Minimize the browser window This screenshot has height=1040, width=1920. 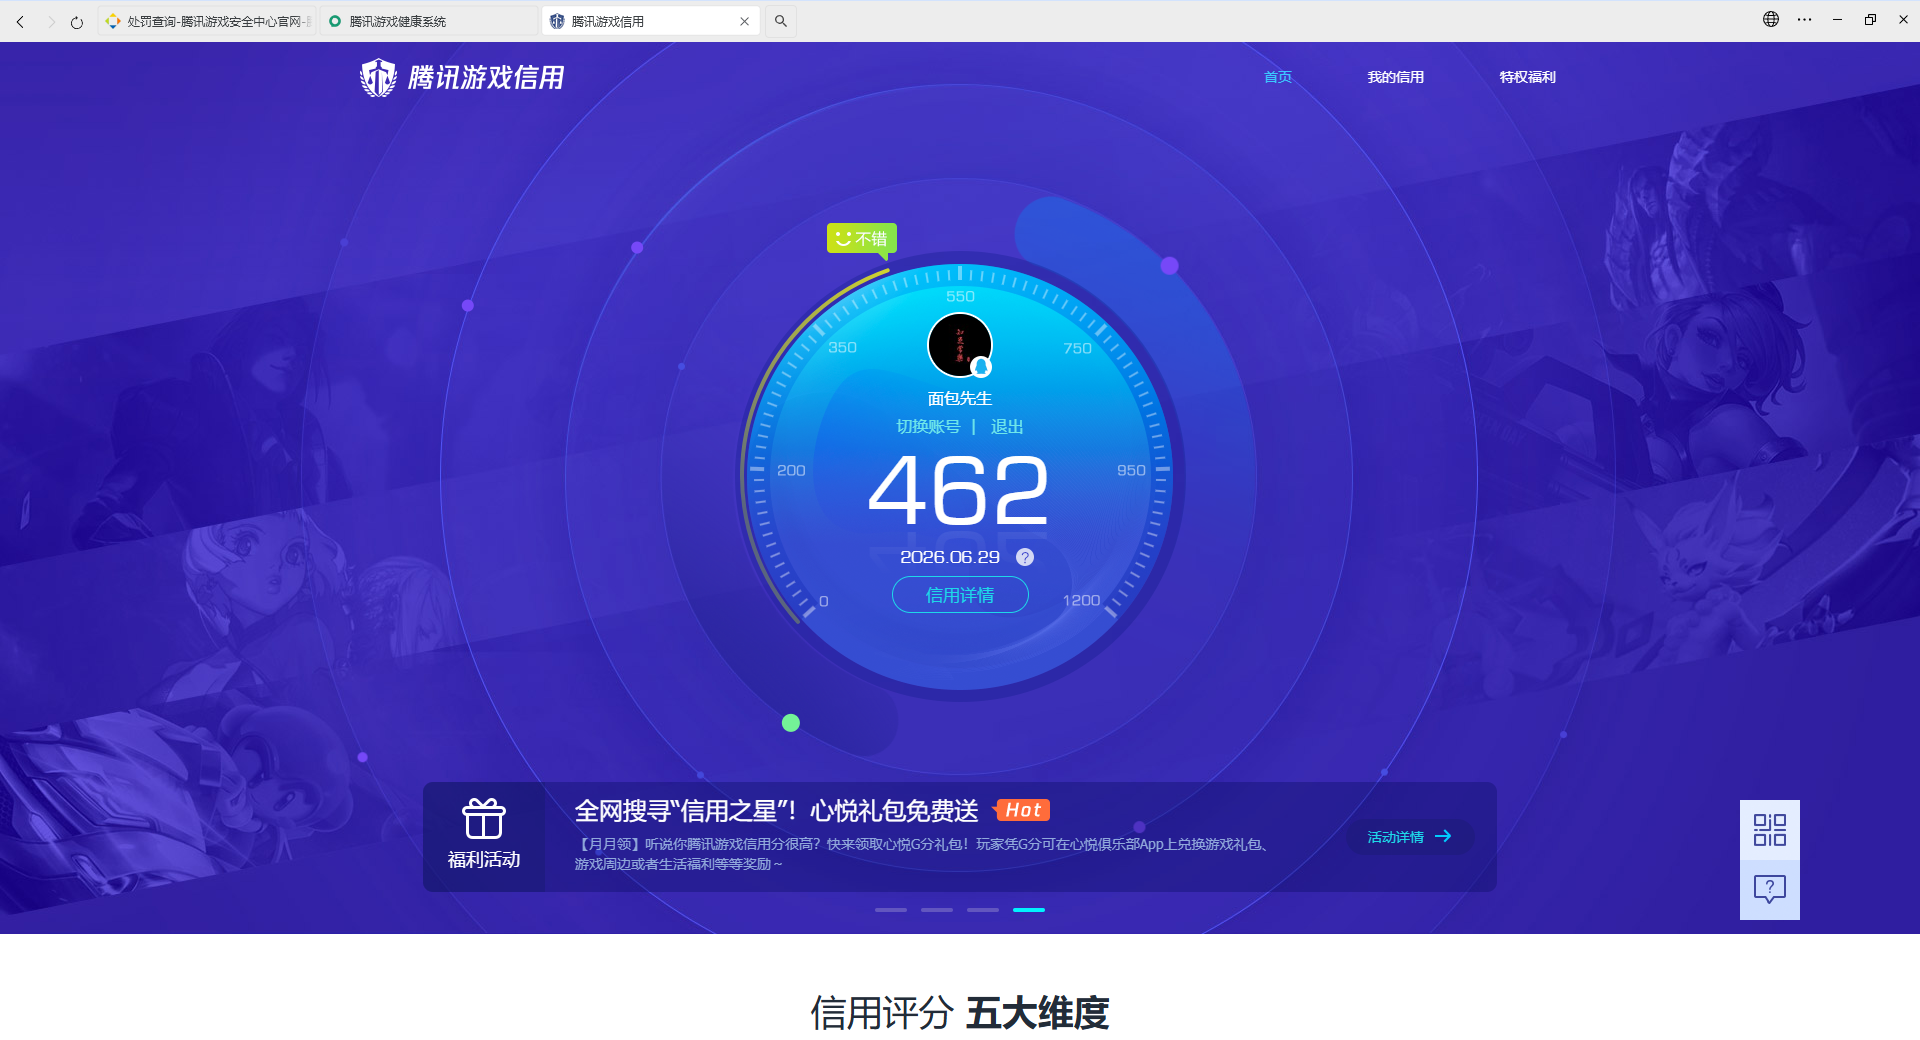[x=1837, y=19]
